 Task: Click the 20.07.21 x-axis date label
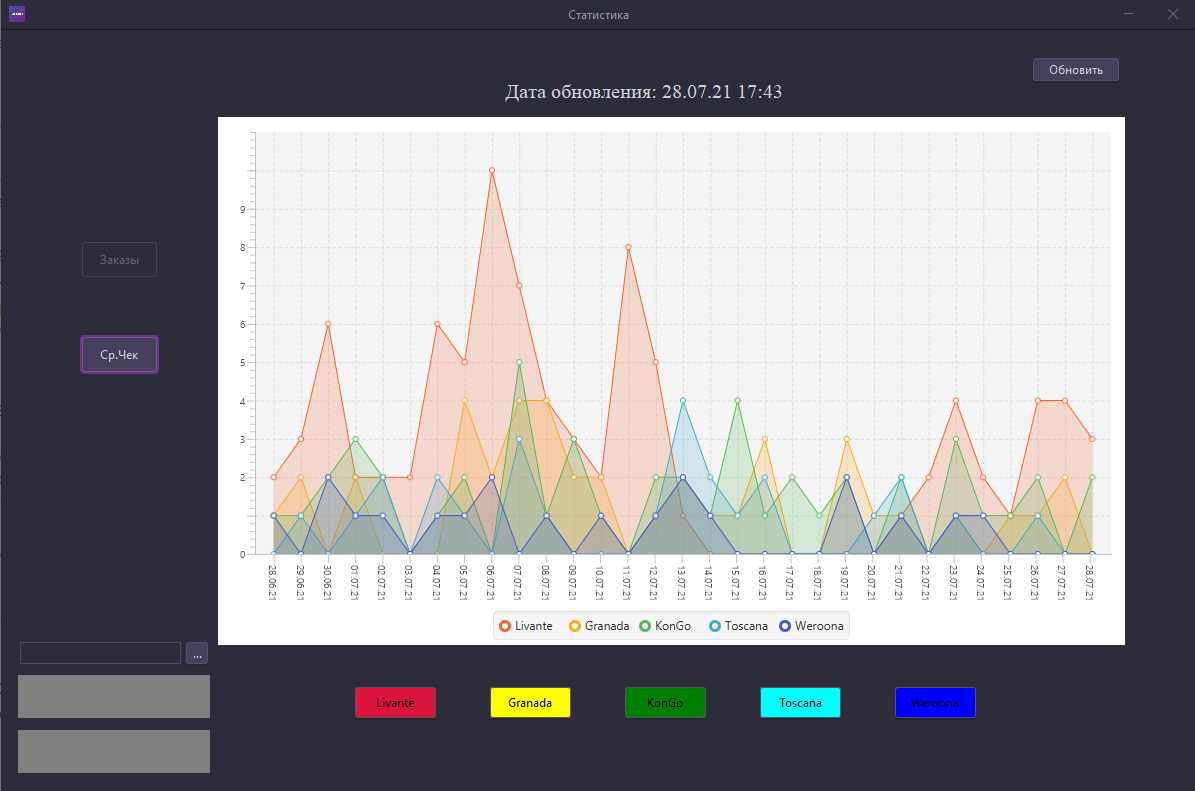[873, 582]
